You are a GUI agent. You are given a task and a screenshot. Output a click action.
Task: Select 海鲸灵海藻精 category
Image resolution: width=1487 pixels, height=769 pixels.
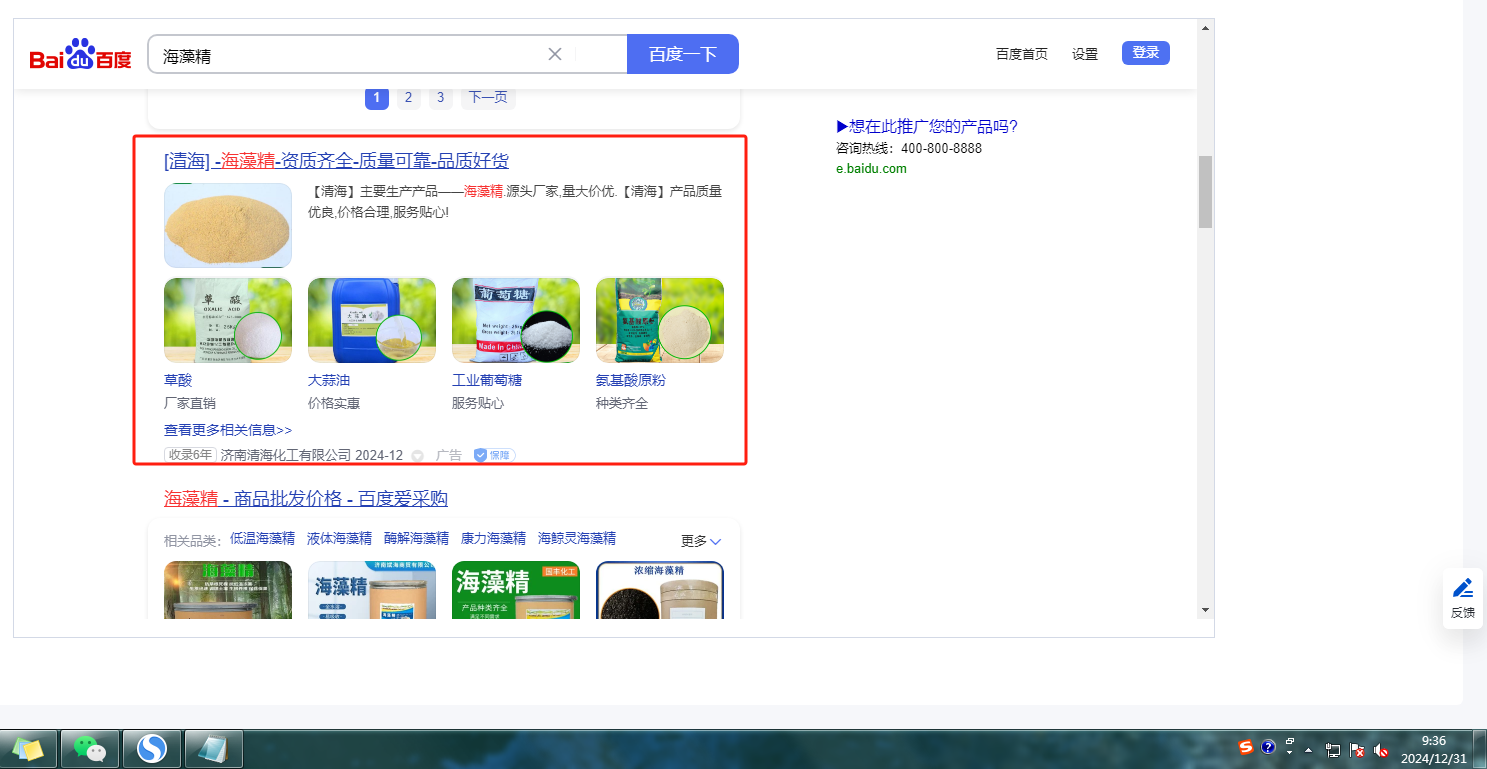[577, 538]
